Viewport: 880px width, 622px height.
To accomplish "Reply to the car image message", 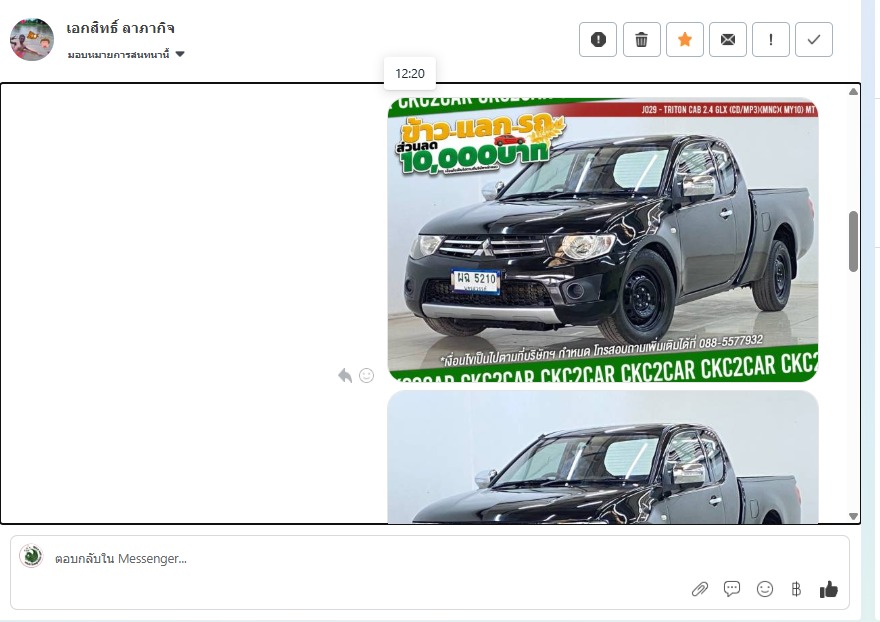I will point(345,375).
